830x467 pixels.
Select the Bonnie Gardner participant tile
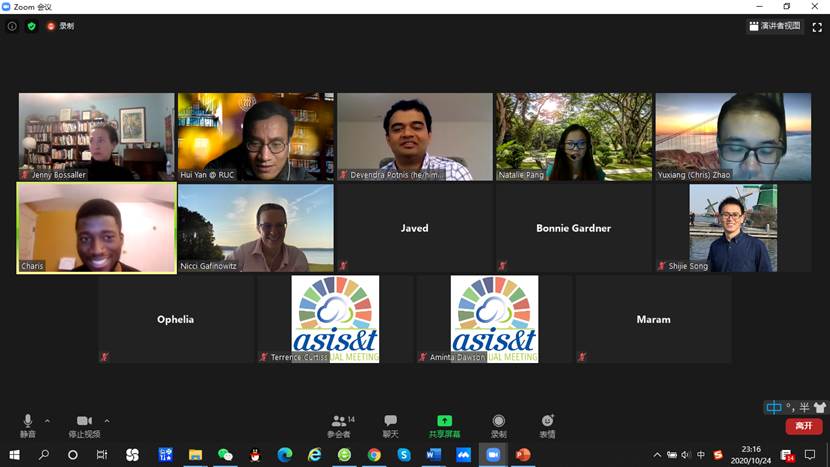(x=574, y=228)
